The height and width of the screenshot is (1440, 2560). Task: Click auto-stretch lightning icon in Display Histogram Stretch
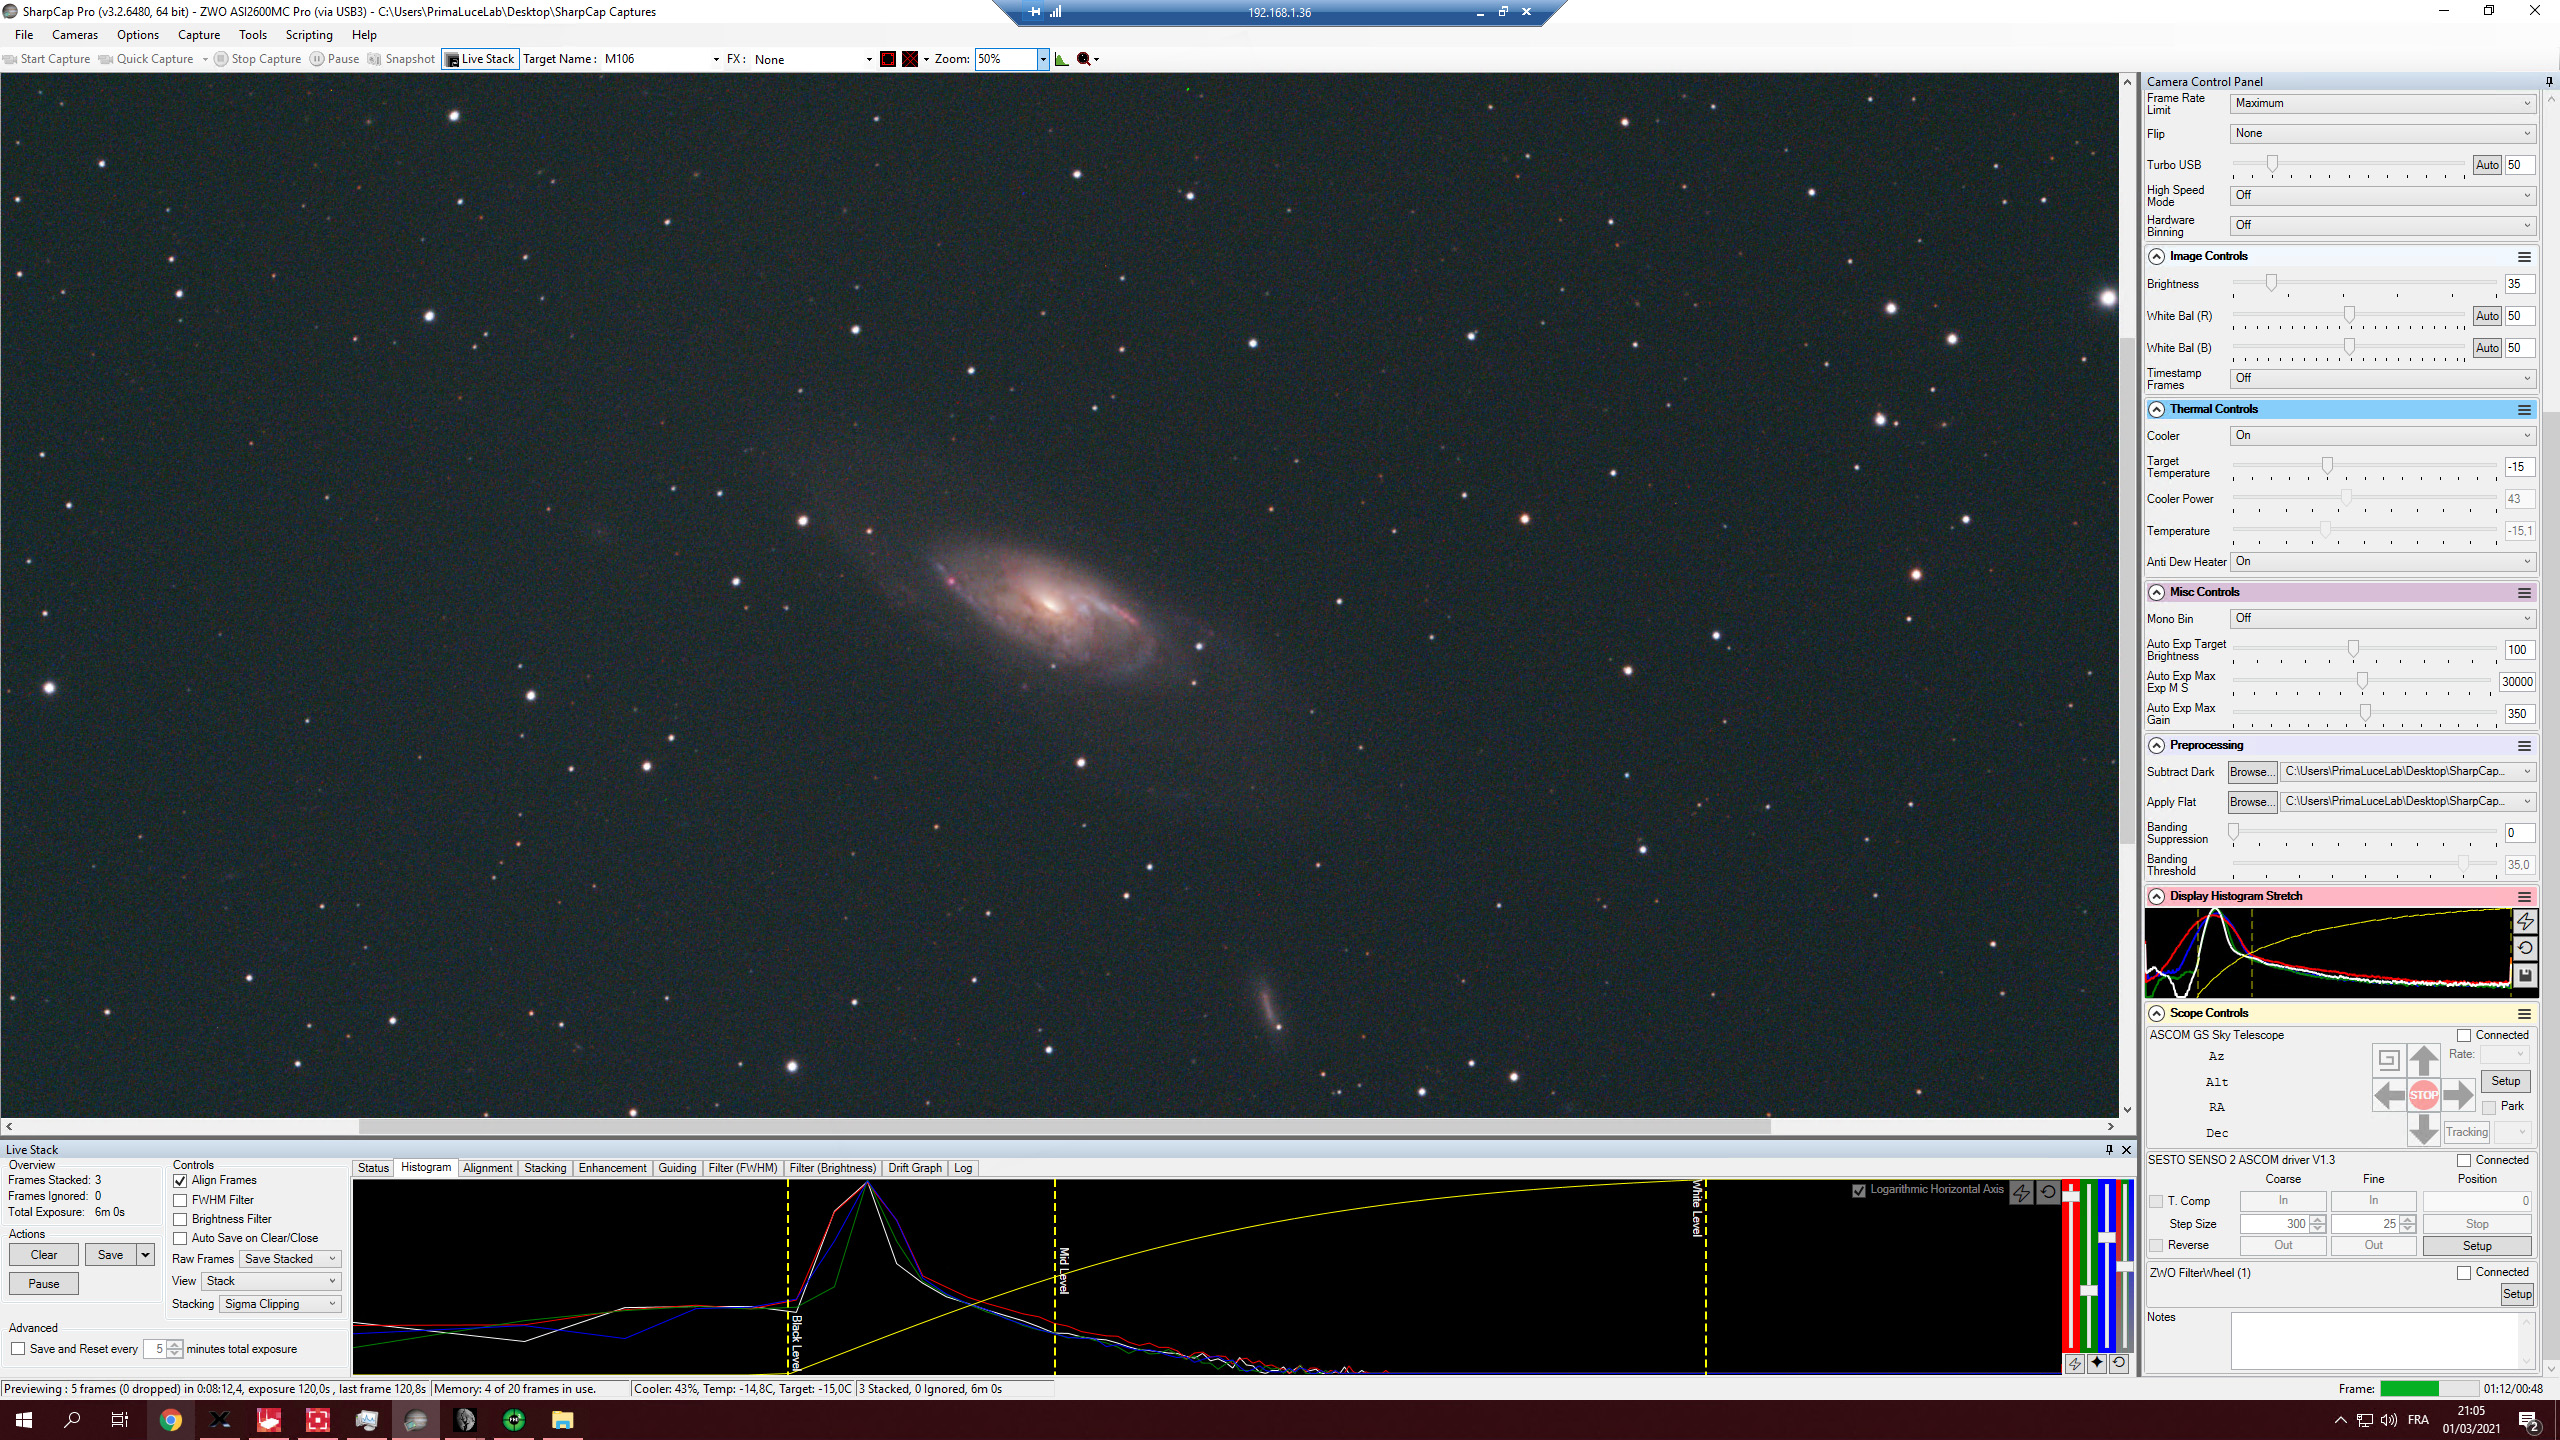2525,921
